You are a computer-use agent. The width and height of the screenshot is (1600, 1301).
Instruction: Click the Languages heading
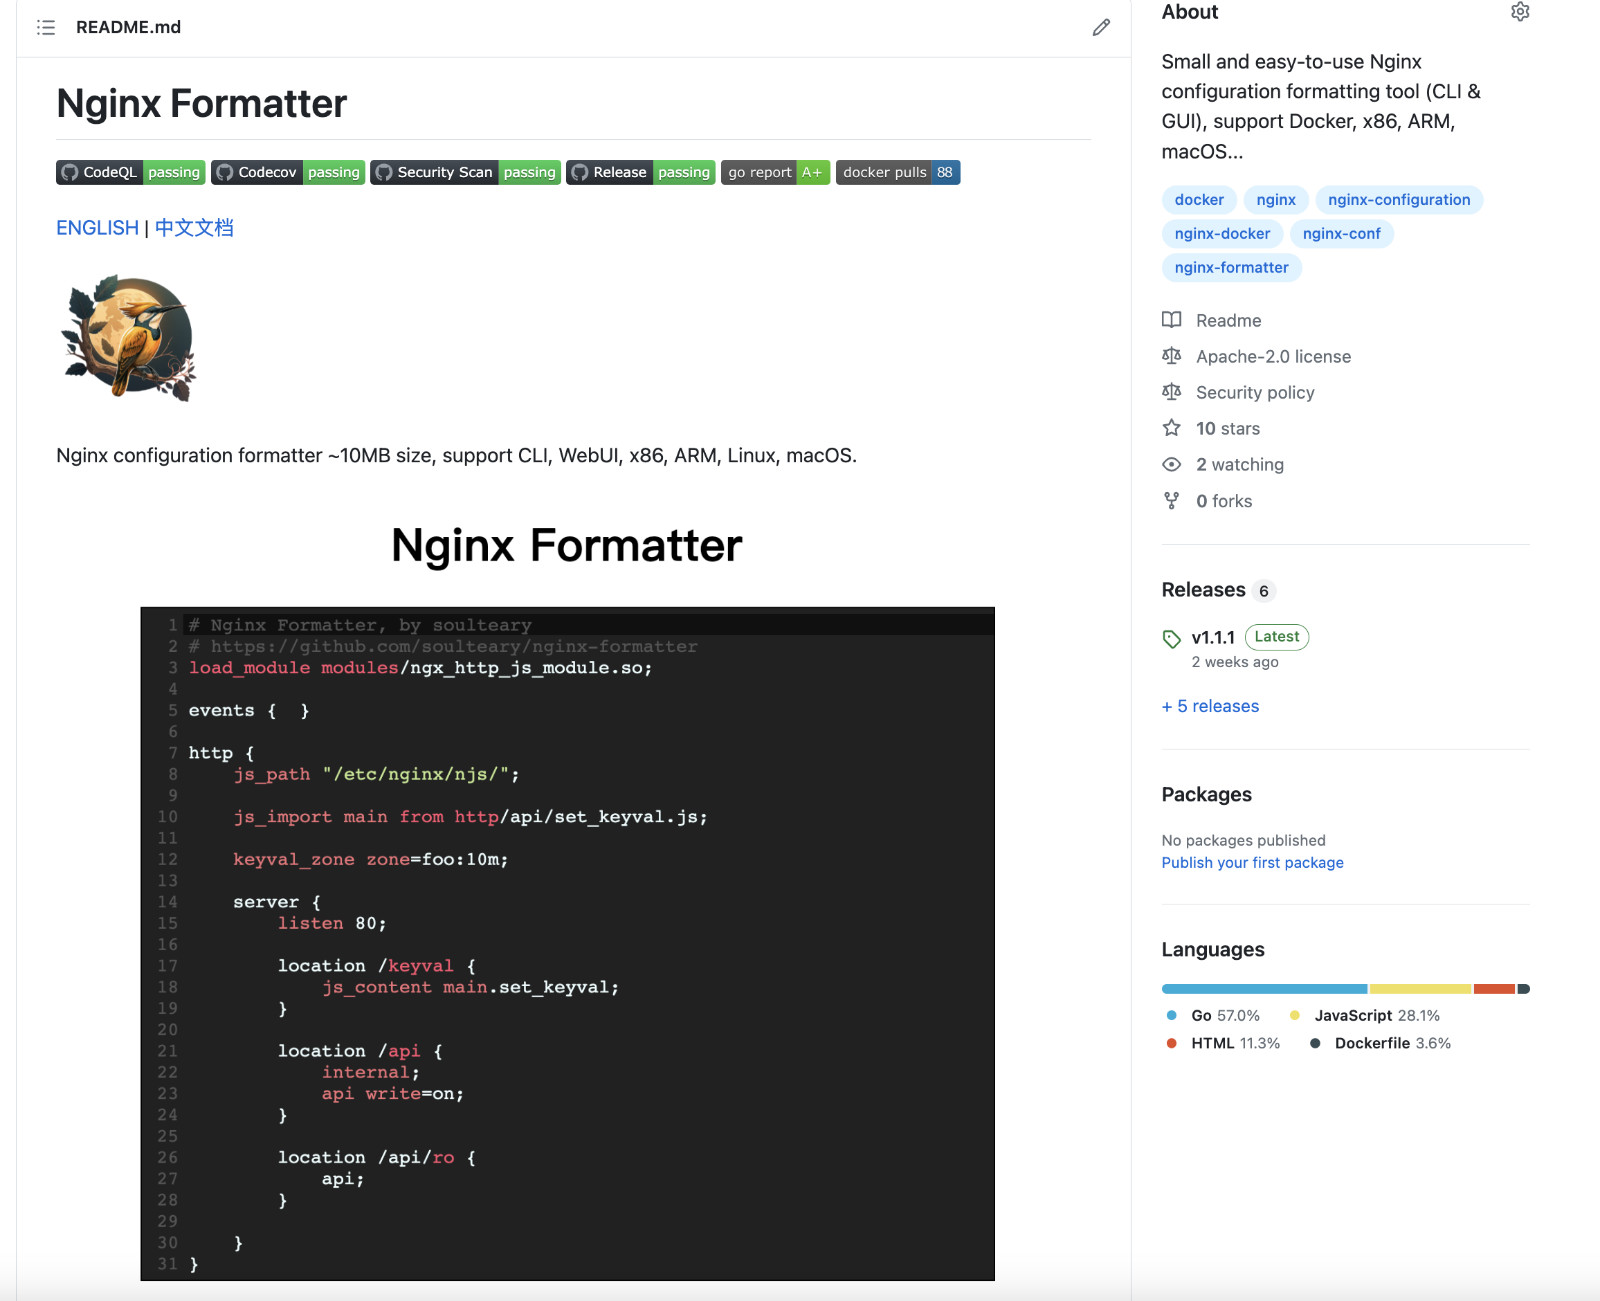tap(1213, 949)
